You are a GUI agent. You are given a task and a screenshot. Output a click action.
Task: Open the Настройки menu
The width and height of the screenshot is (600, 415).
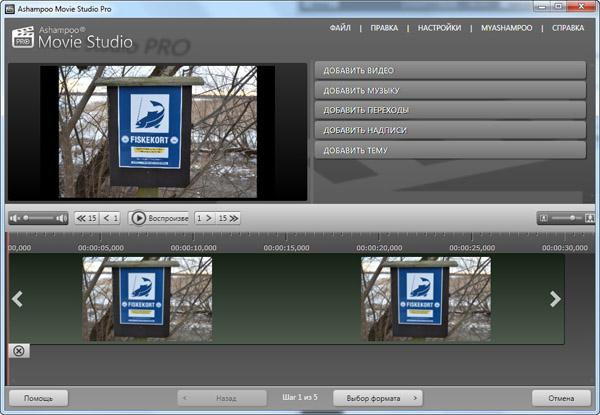coord(439,28)
